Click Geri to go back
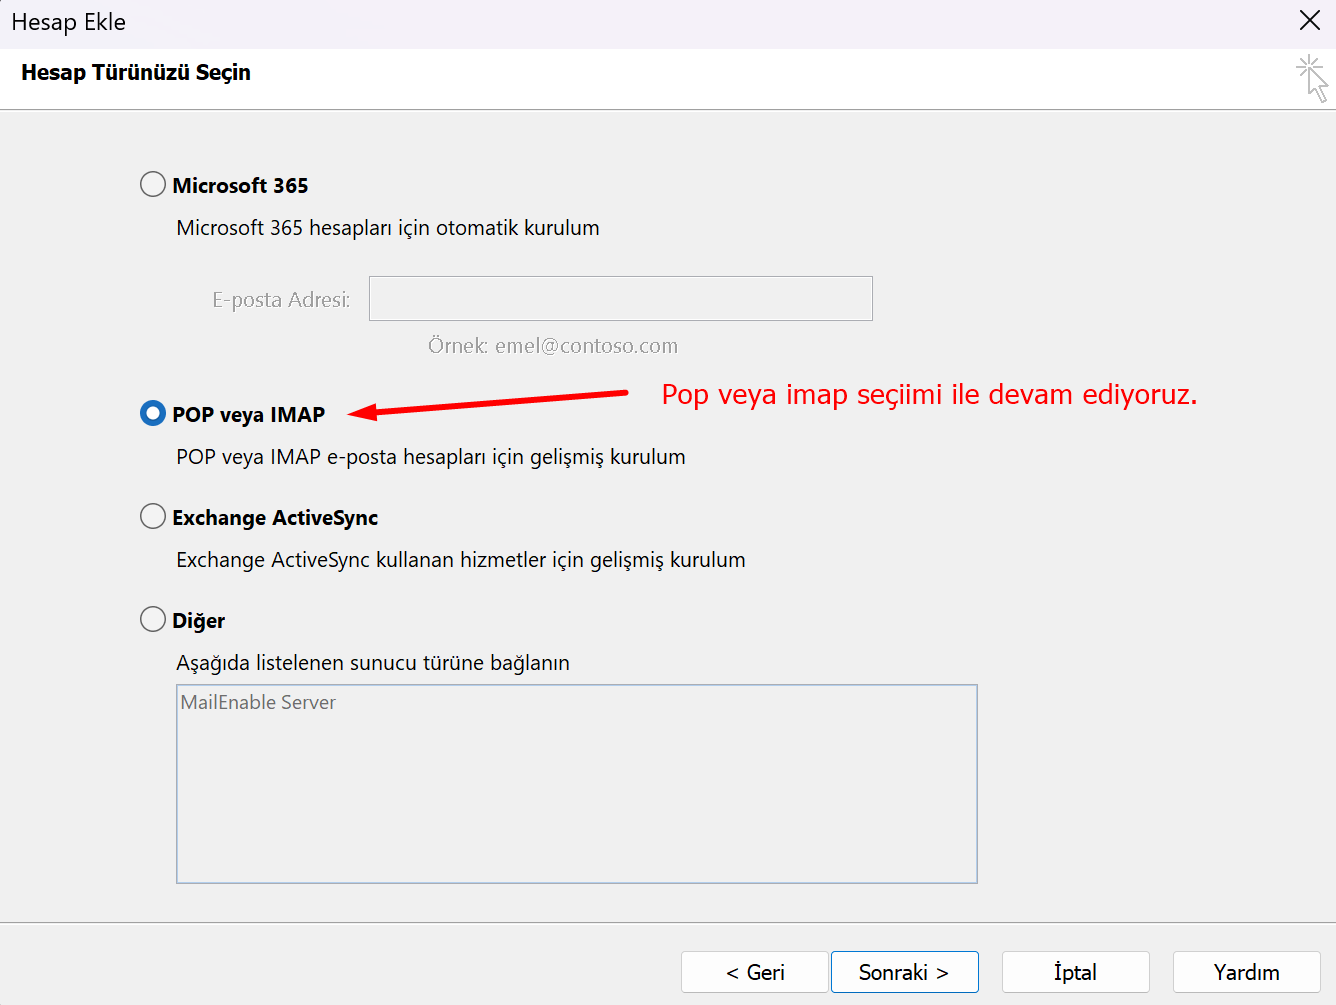This screenshot has width=1336, height=1005. click(x=755, y=971)
